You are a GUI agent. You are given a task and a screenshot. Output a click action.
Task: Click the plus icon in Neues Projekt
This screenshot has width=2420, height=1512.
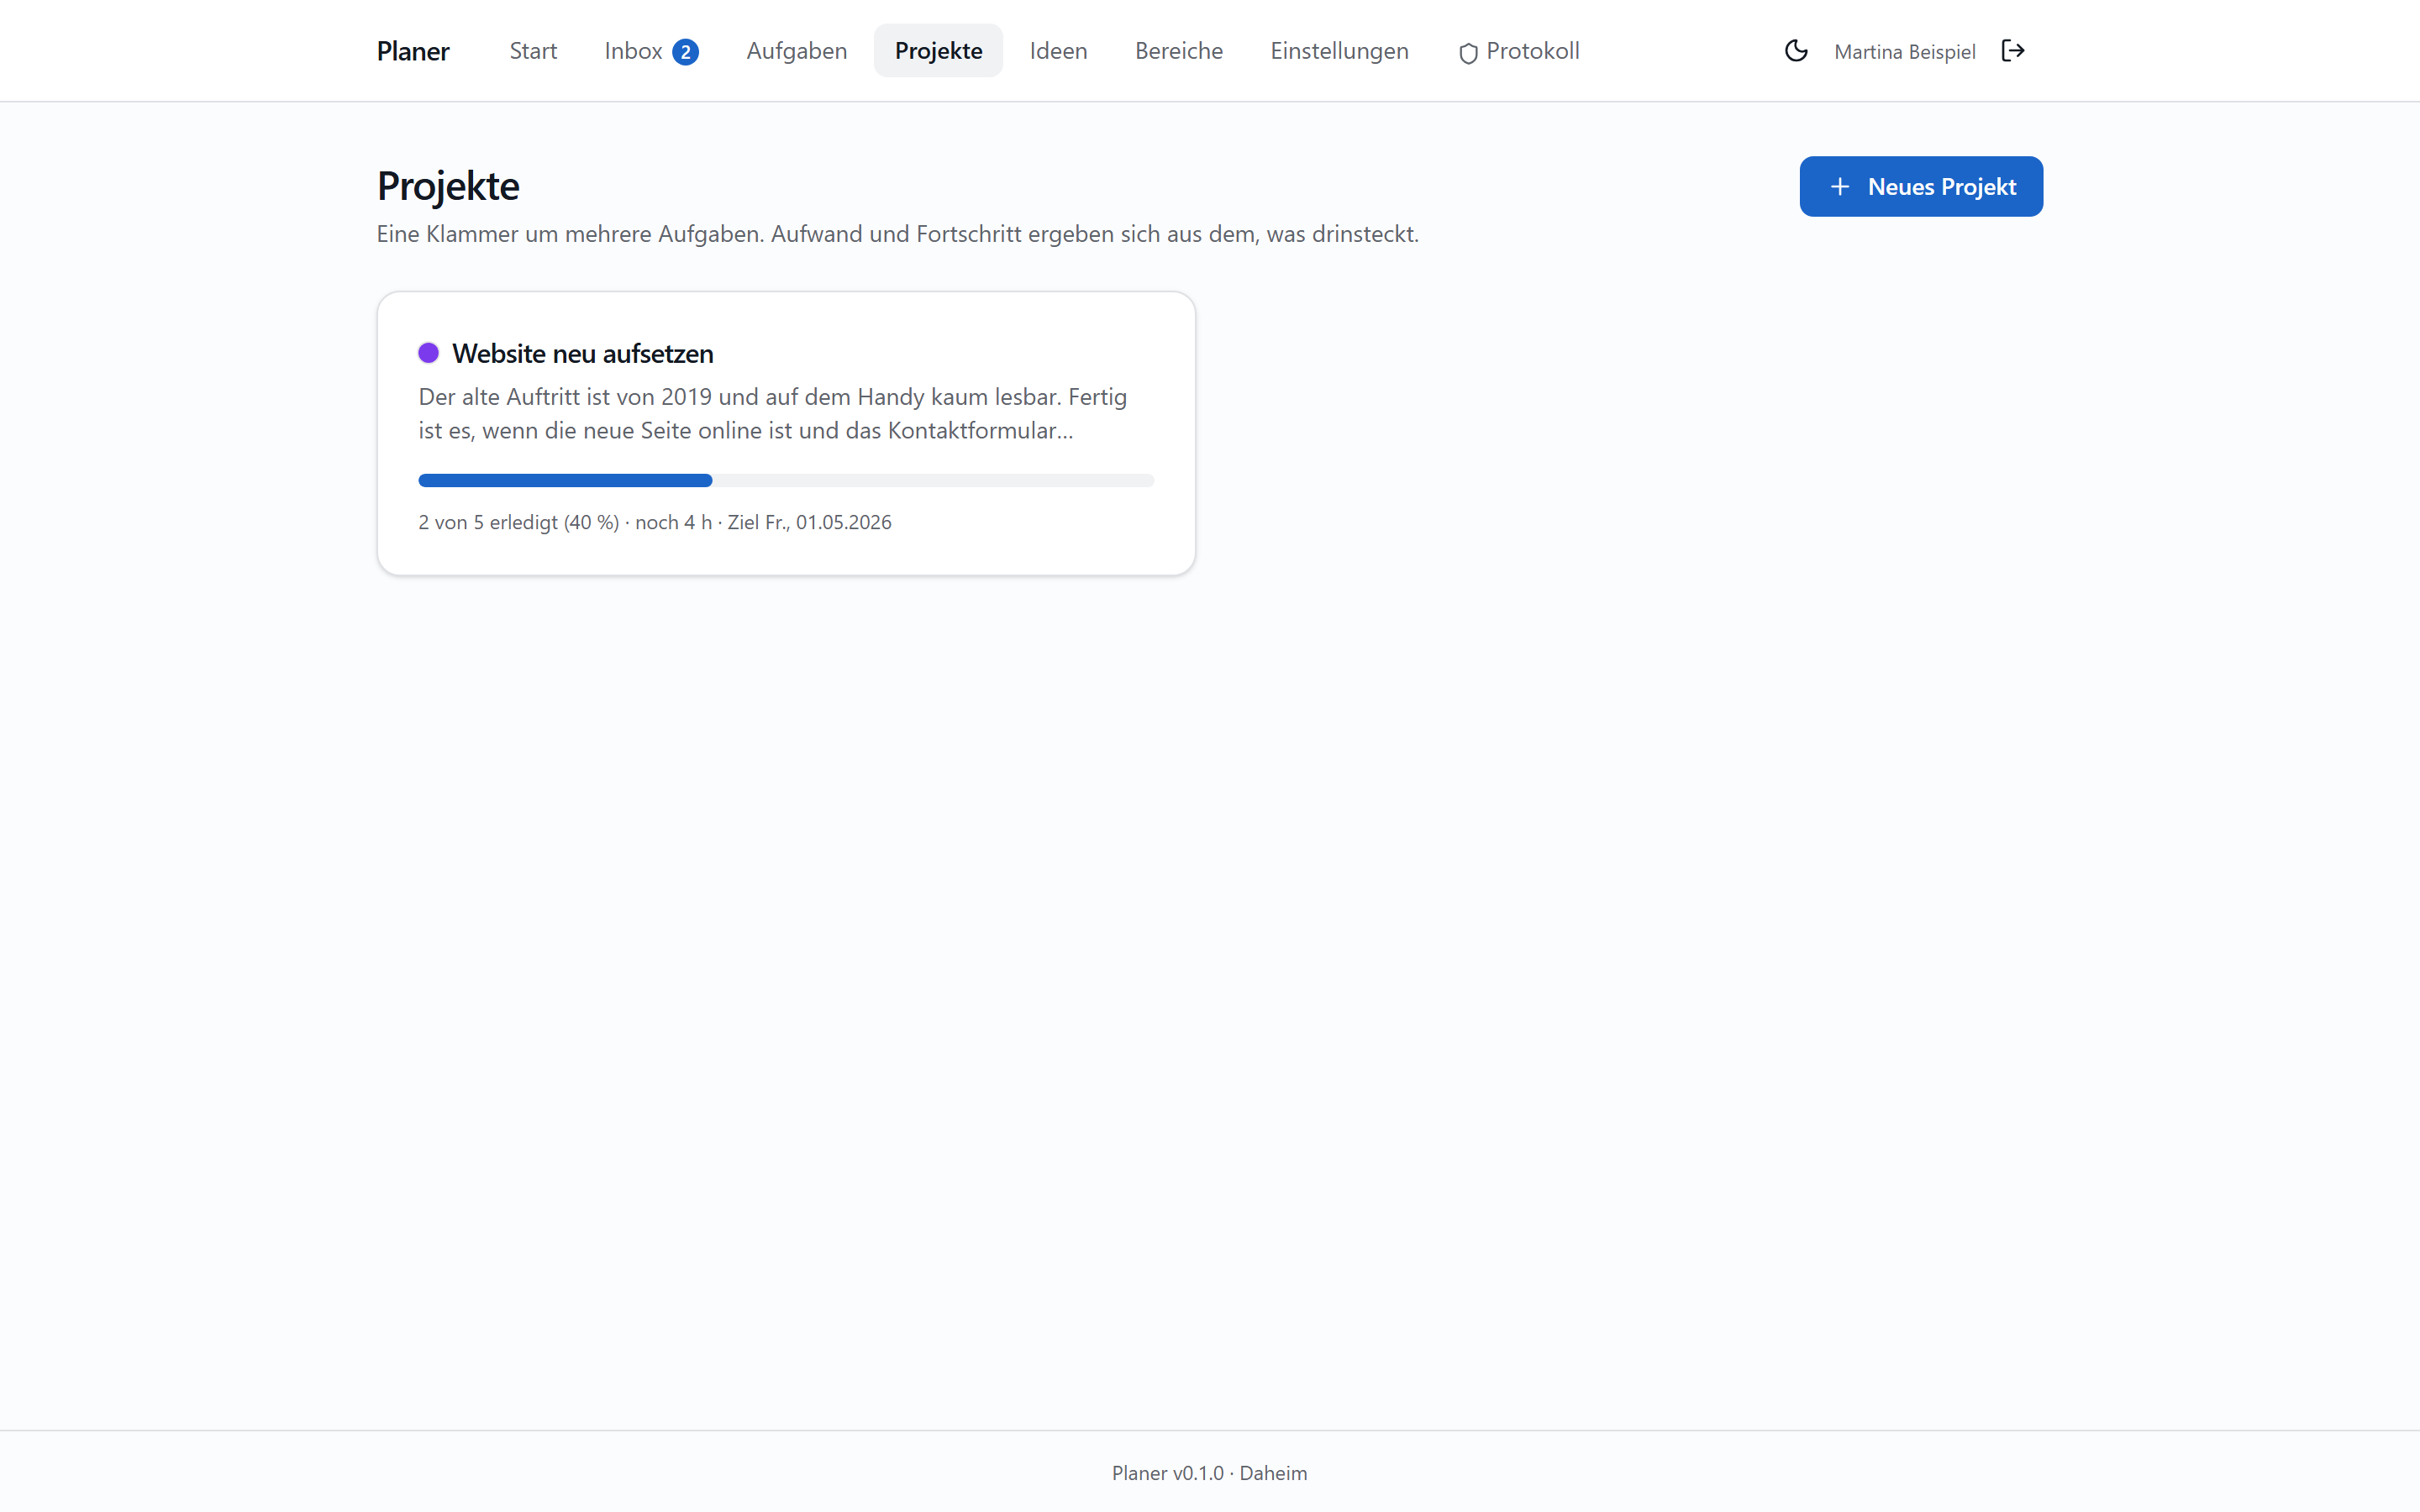click(x=1840, y=187)
